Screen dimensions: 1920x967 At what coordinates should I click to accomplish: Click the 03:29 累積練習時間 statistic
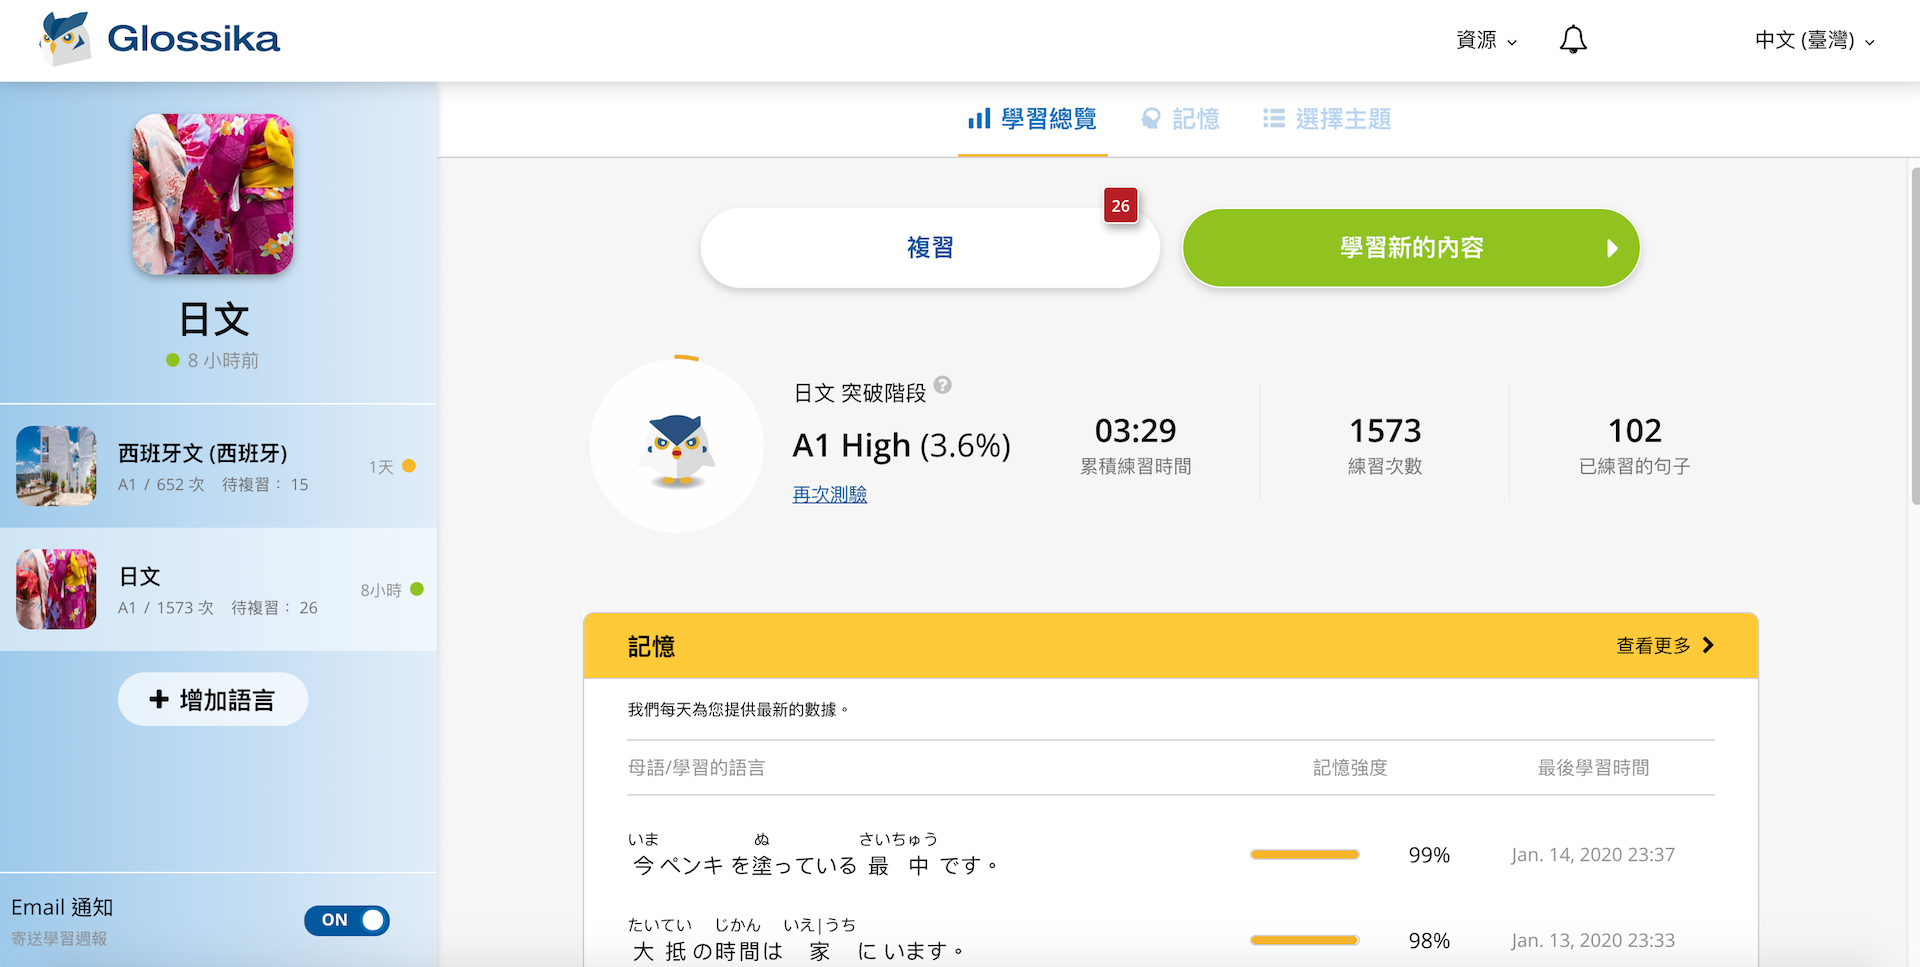click(1136, 445)
